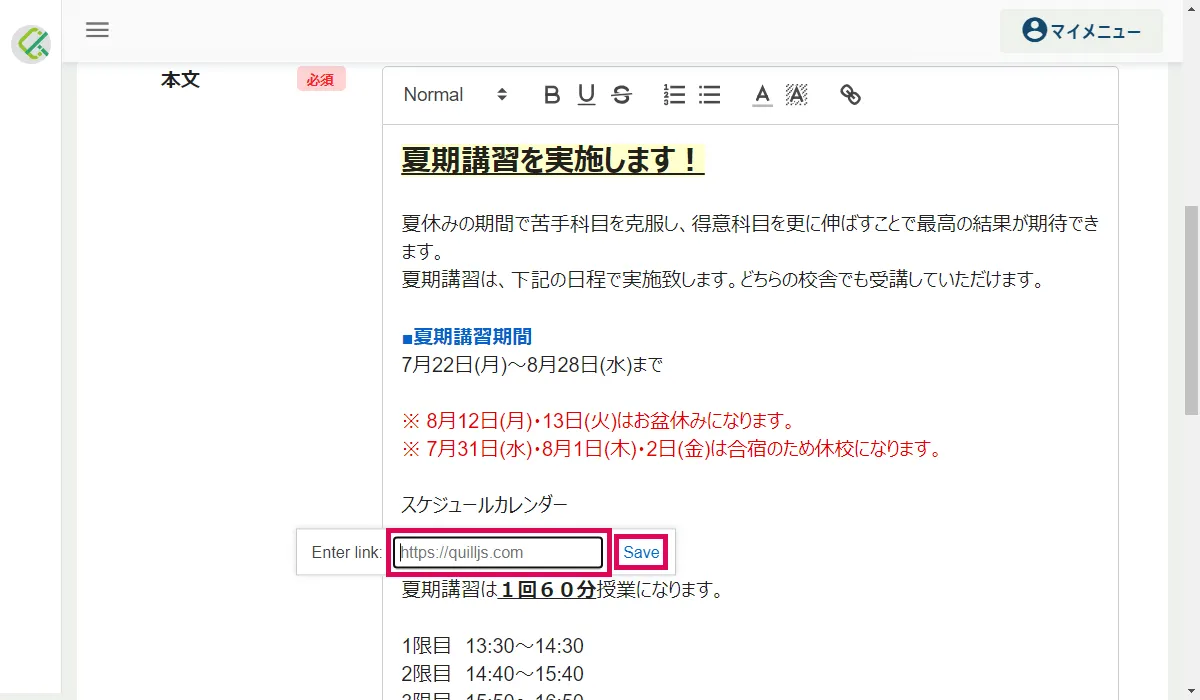Focus the Enter link URL field
This screenshot has width=1200, height=700.
(x=498, y=552)
